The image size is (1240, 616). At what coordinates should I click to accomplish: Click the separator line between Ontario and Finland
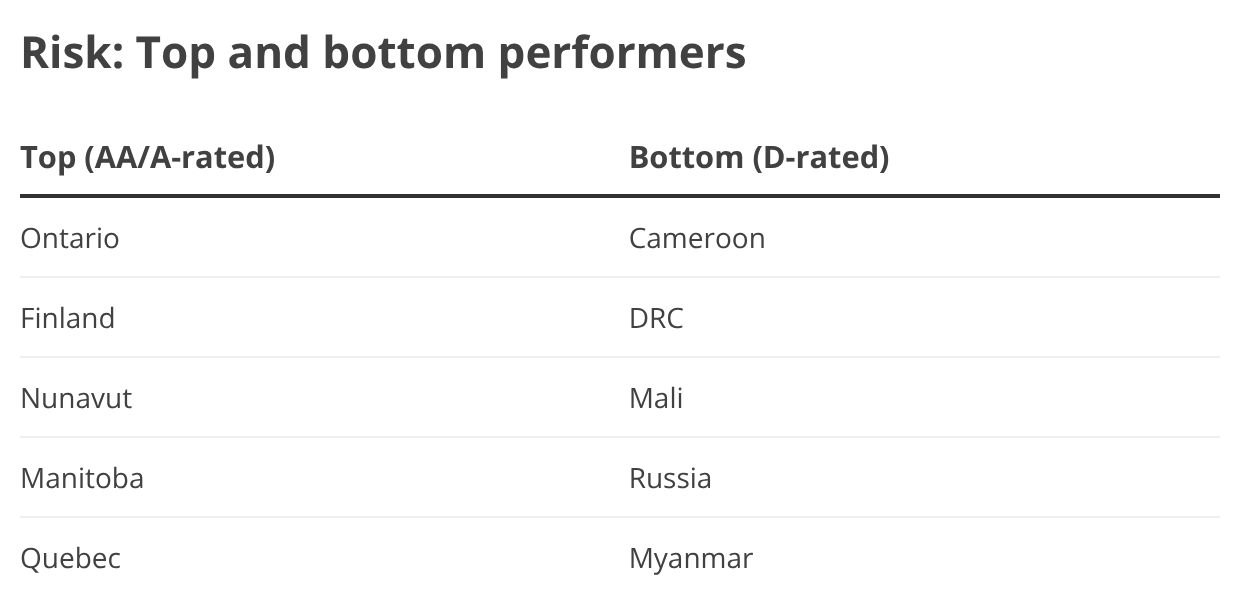[620, 277]
